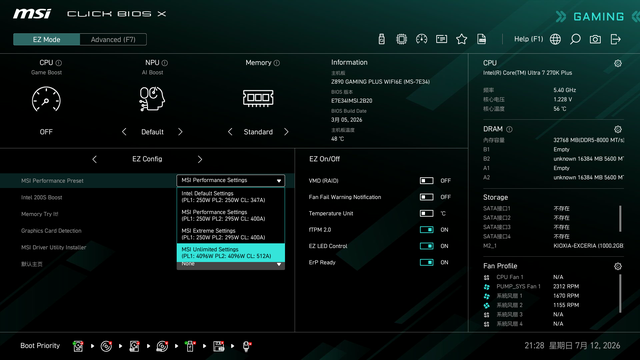This screenshot has width=640, height=360.
Task: Click the 5.40 GHz CPU frequency value
Action: point(564,90)
